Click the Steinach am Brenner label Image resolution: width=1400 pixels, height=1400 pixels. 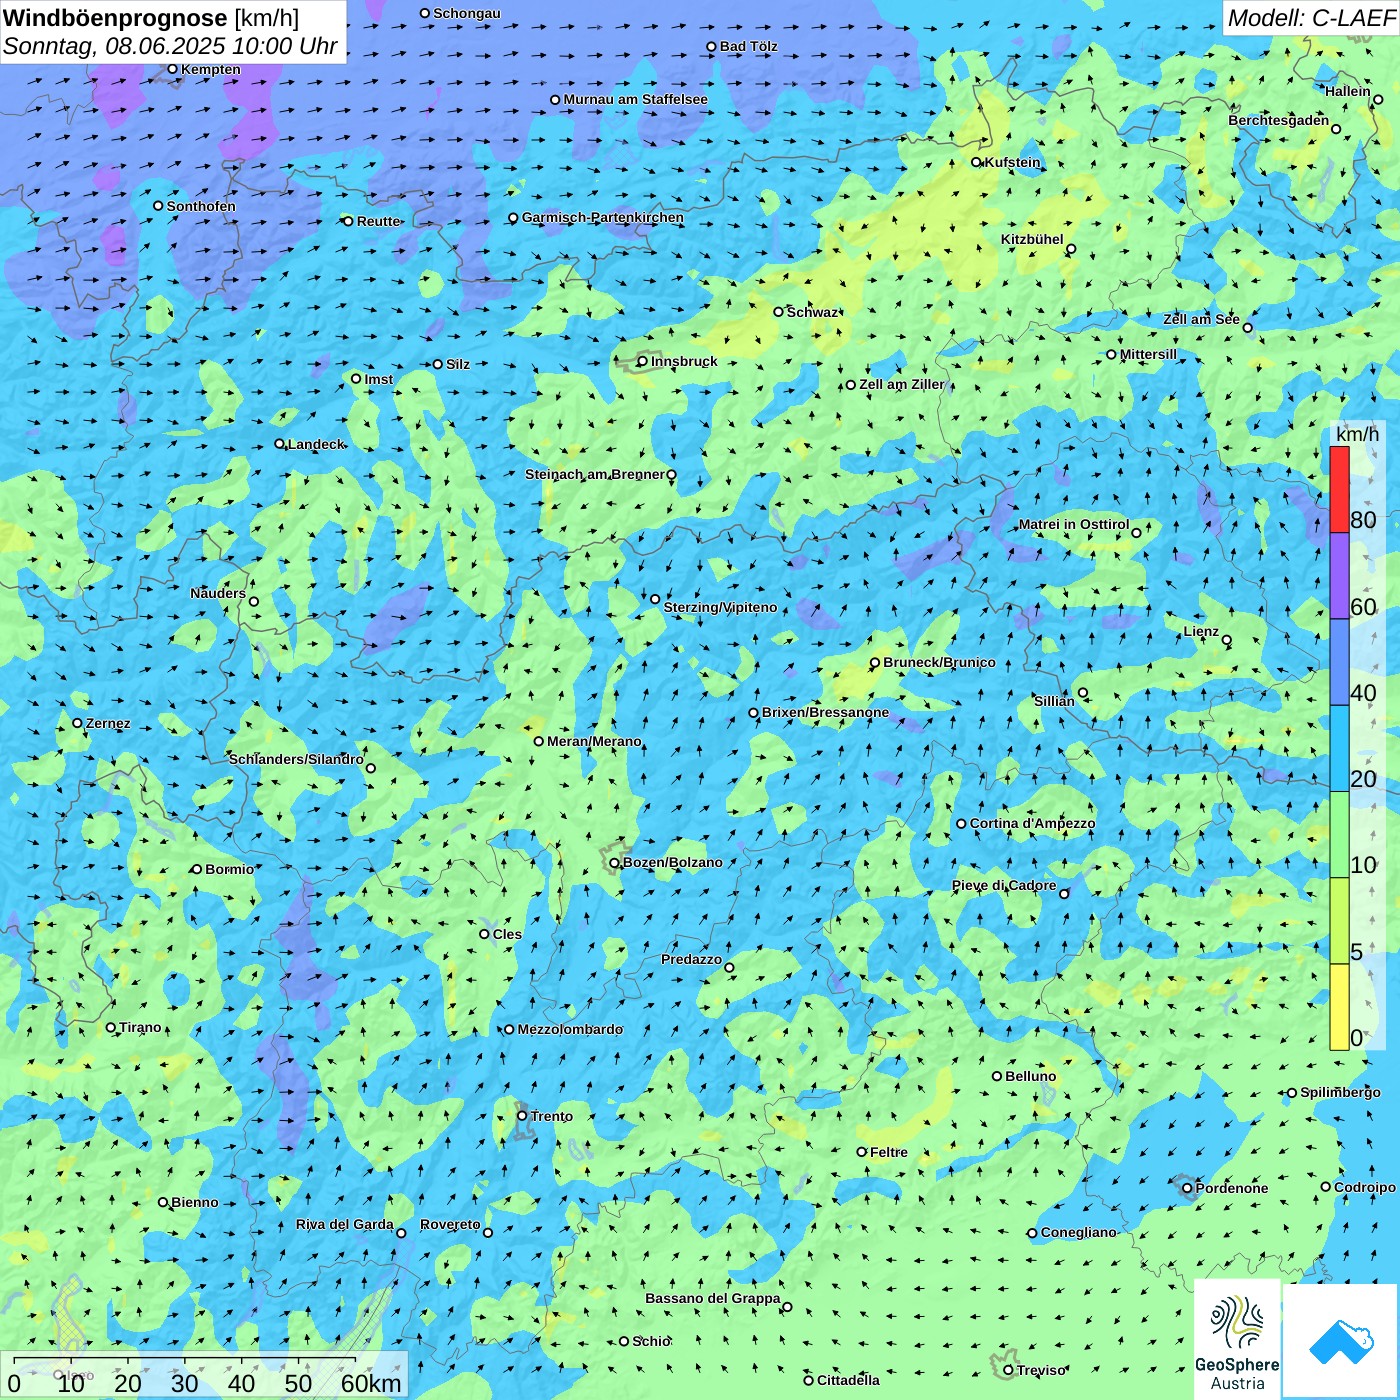(595, 474)
